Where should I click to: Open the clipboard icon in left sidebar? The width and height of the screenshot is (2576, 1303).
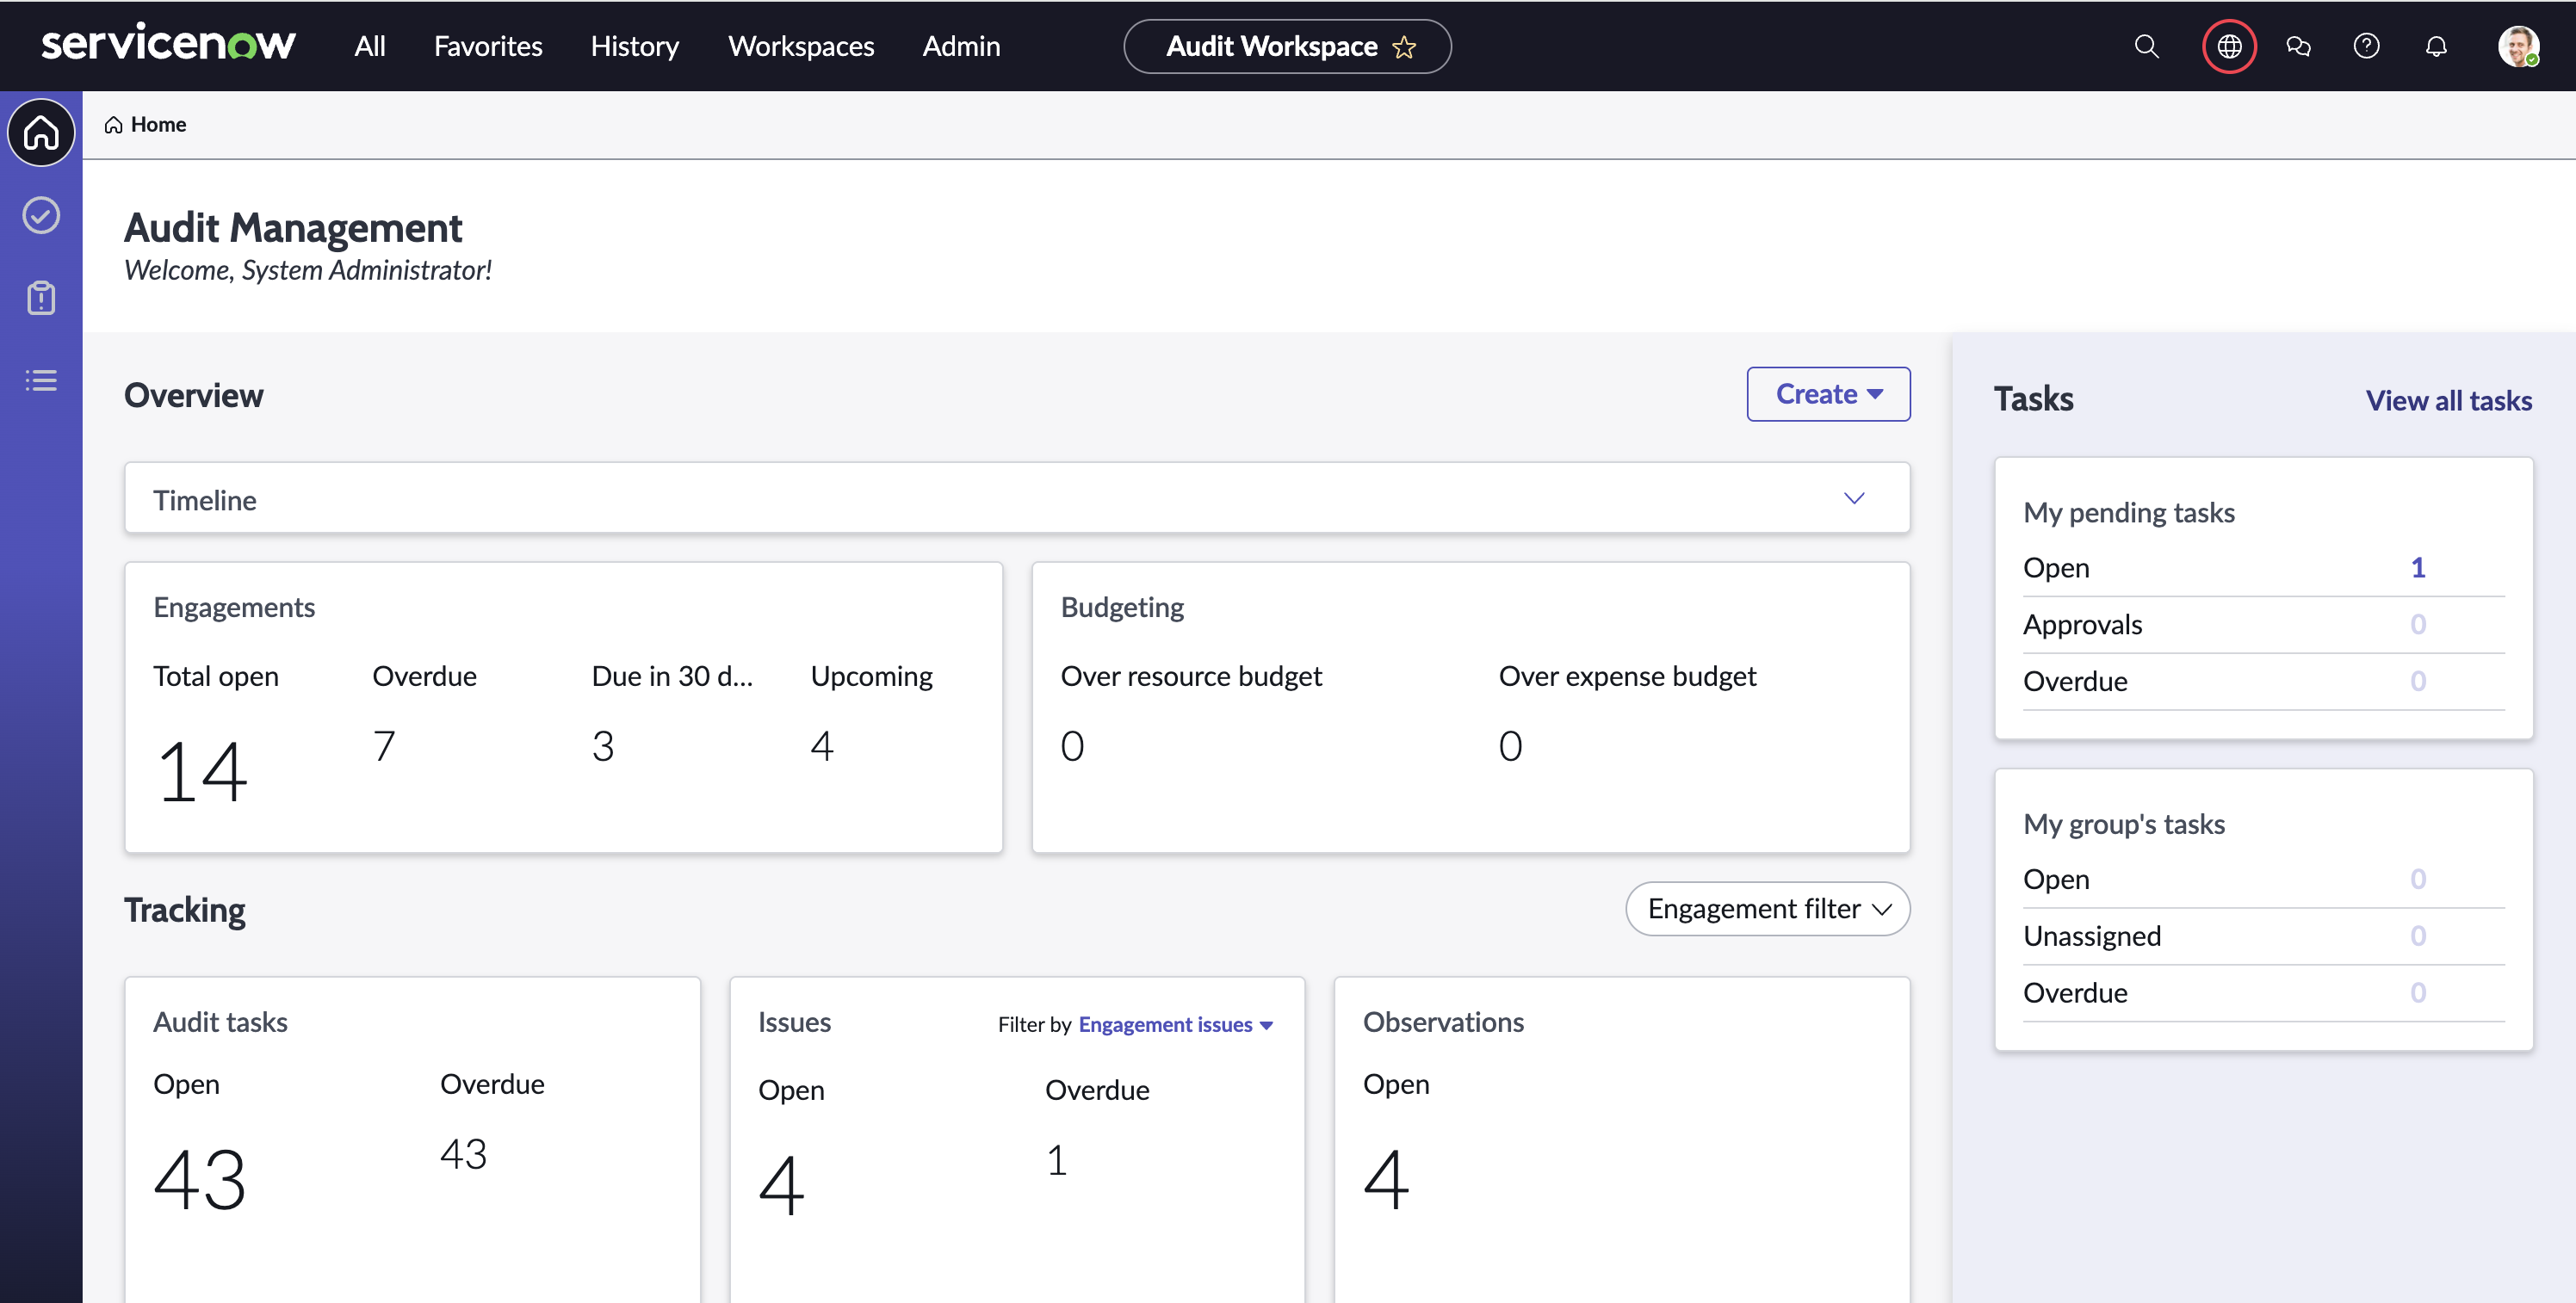click(x=41, y=297)
